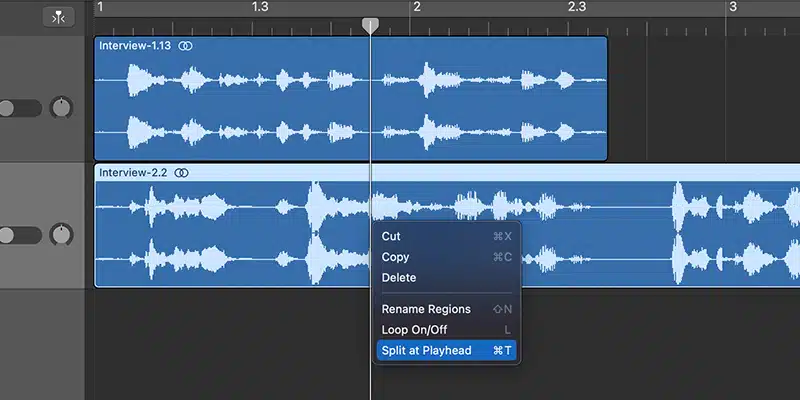This screenshot has height=400, width=800.
Task: Select Split at Playhead from context menu
Action: (x=446, y=351)
